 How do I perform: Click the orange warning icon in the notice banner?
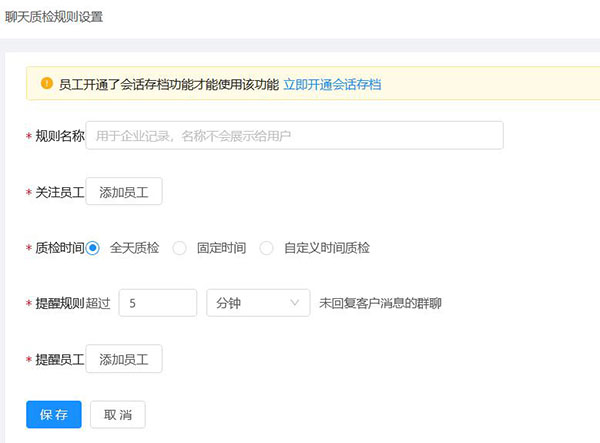[47, 83]
